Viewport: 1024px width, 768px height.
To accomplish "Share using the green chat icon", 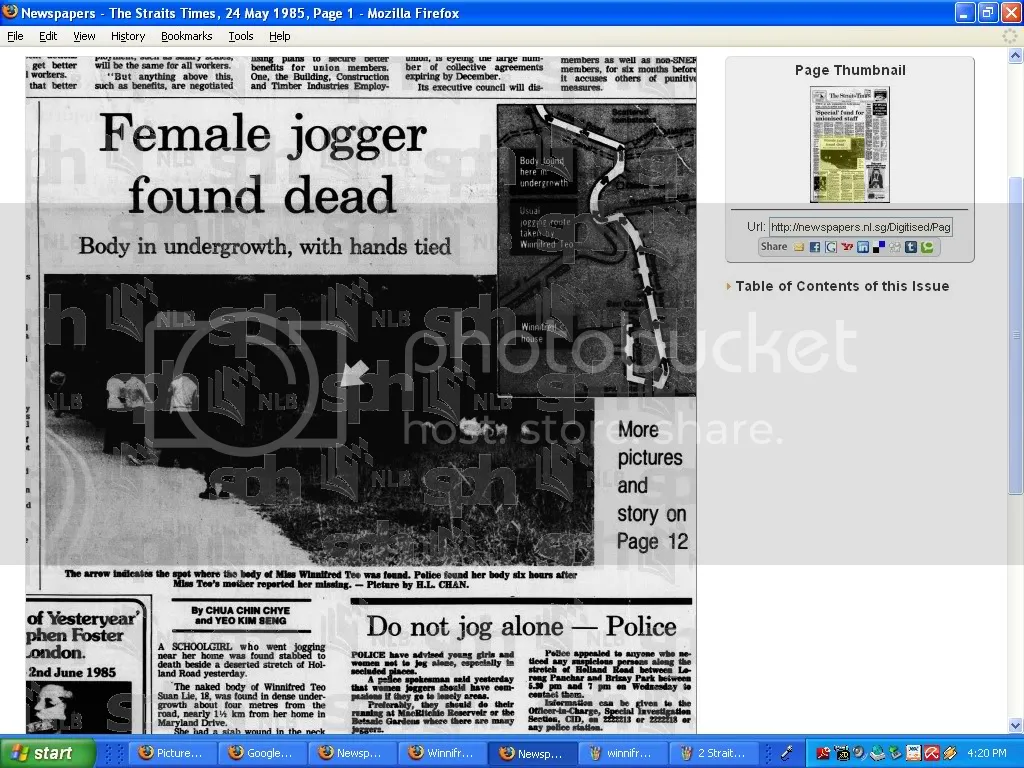I will [927, 247].
